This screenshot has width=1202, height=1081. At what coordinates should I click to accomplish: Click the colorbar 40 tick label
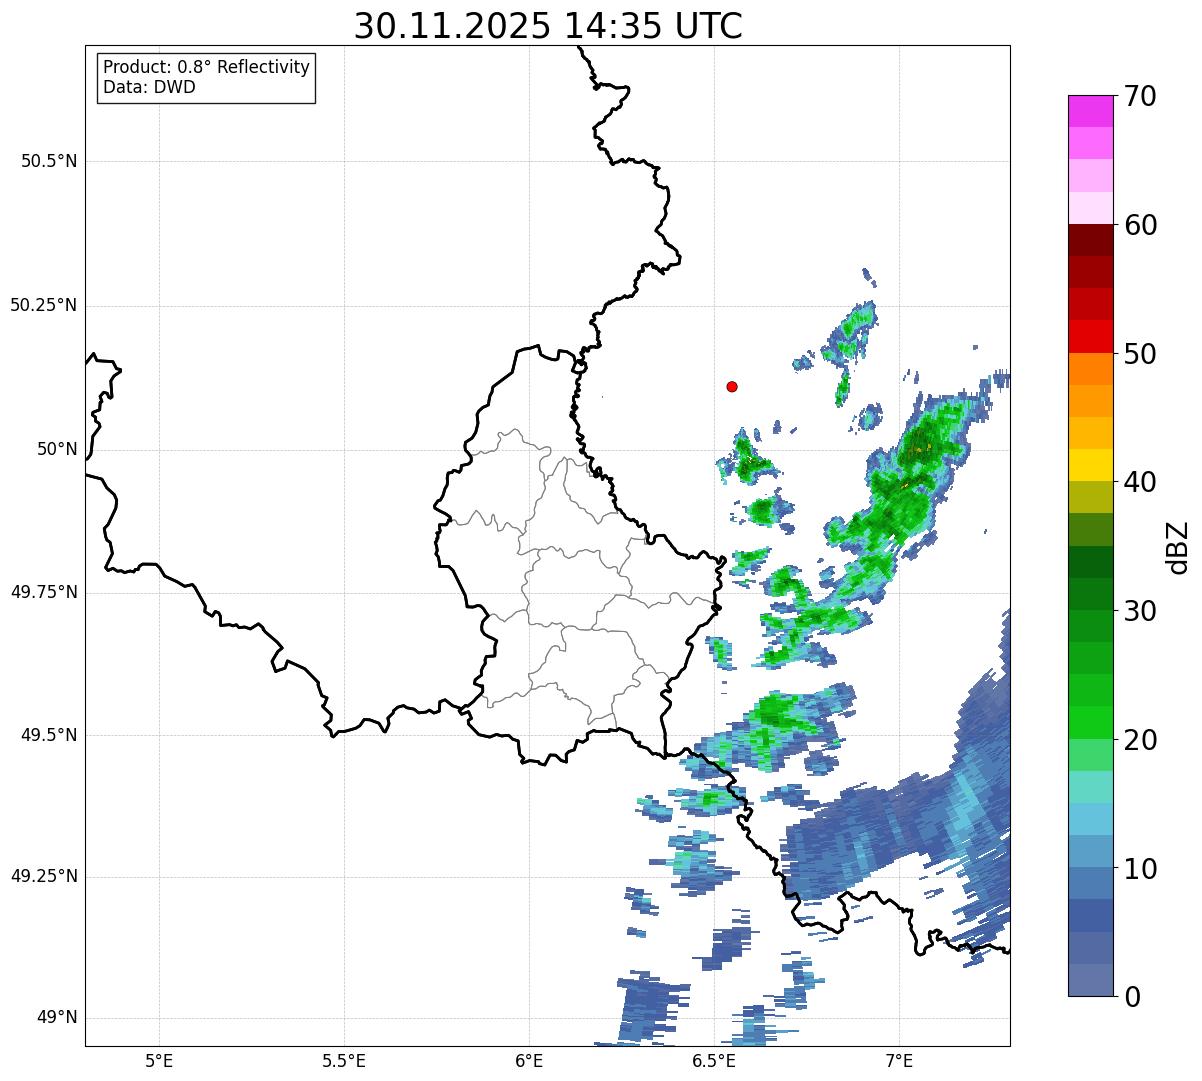click(1140, 482)
